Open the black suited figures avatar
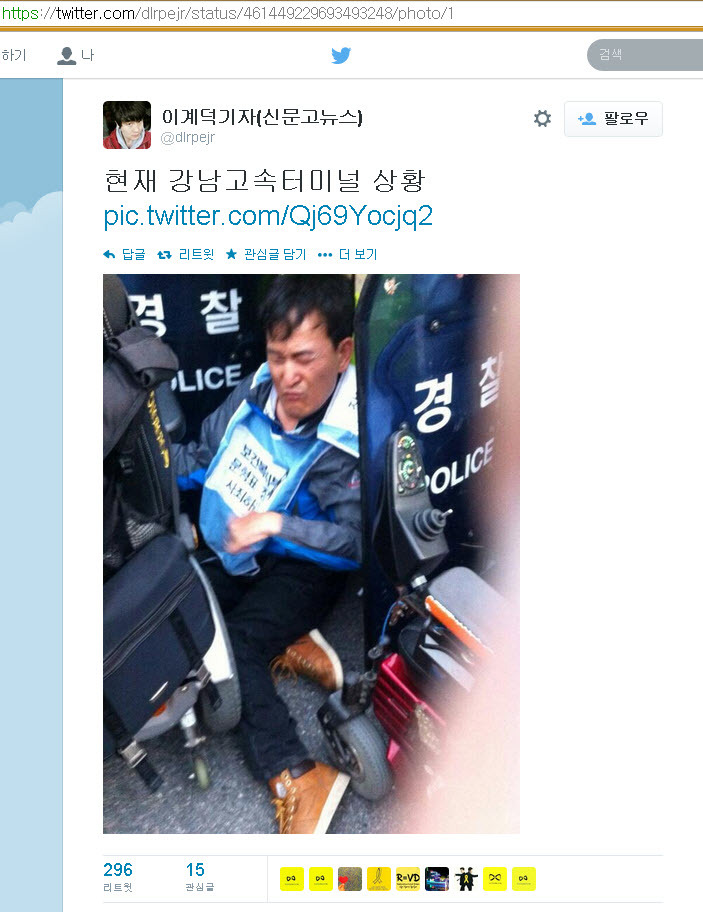This screenshot has height=912, width=703. click(466, 879)
